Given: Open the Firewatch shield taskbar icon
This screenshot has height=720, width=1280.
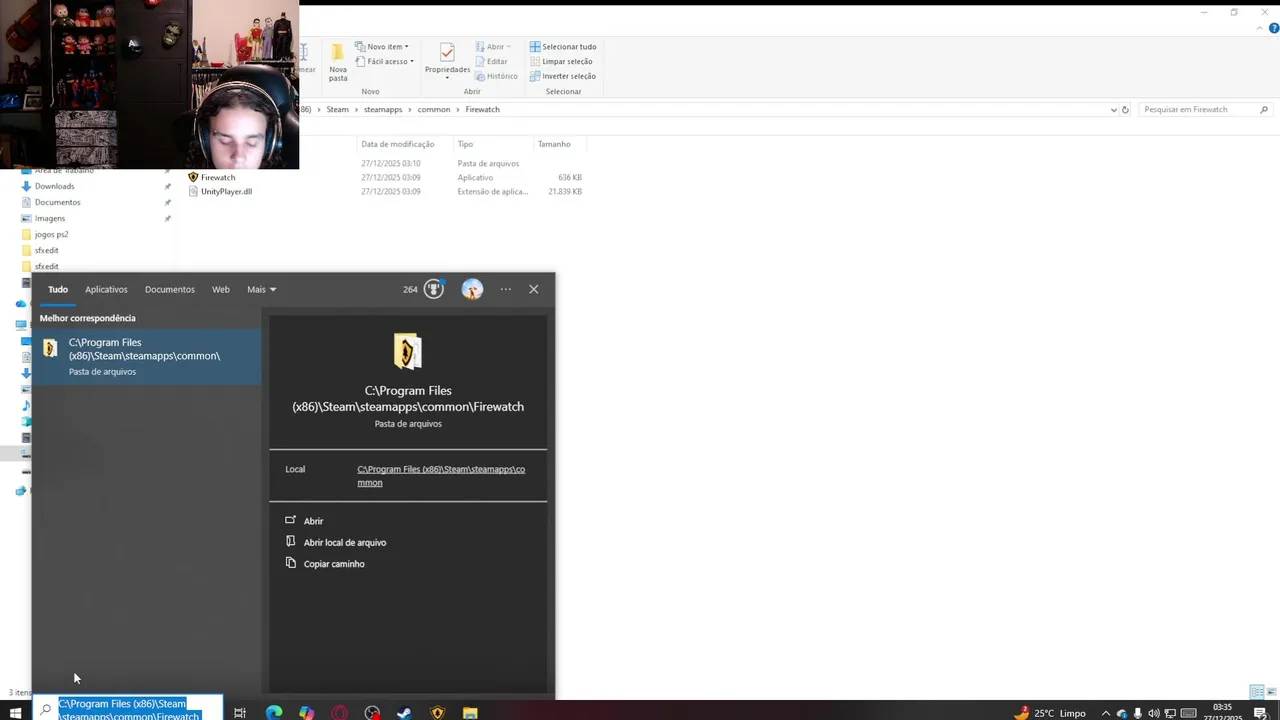Looking at the screenshot, I should (437, 713).
